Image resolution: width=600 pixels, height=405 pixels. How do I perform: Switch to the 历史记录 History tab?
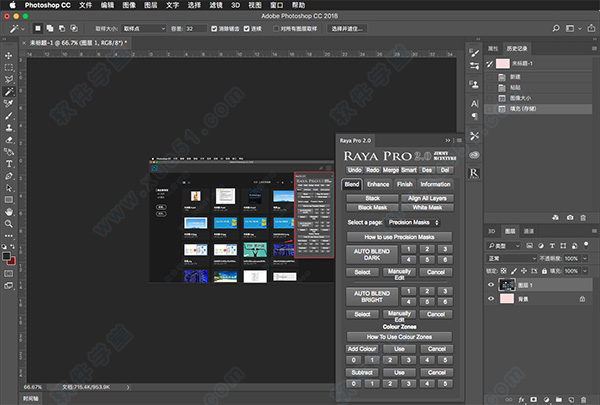517,49
